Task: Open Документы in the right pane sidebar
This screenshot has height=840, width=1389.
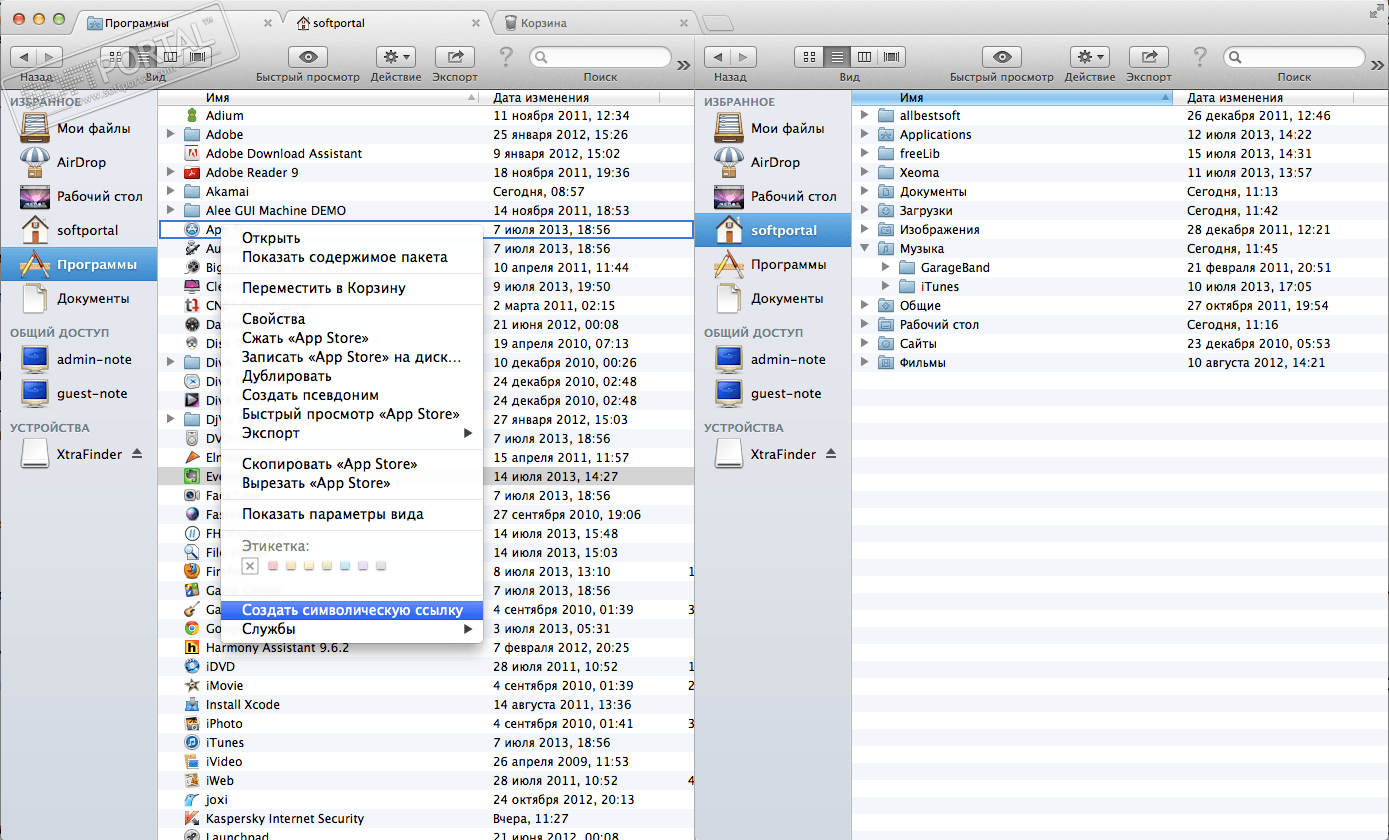Action: [773, 298]
